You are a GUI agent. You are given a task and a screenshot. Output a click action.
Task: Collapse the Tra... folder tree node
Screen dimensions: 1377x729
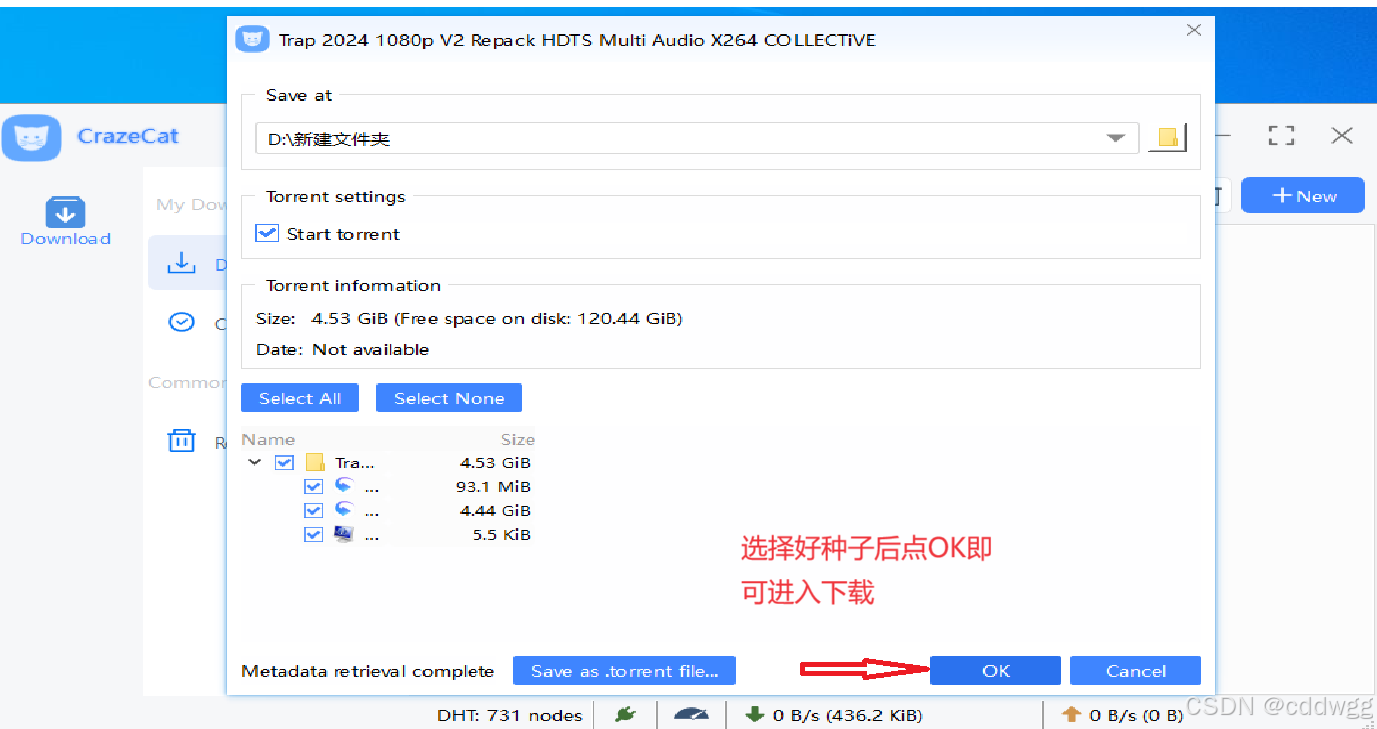coord(255,463)
